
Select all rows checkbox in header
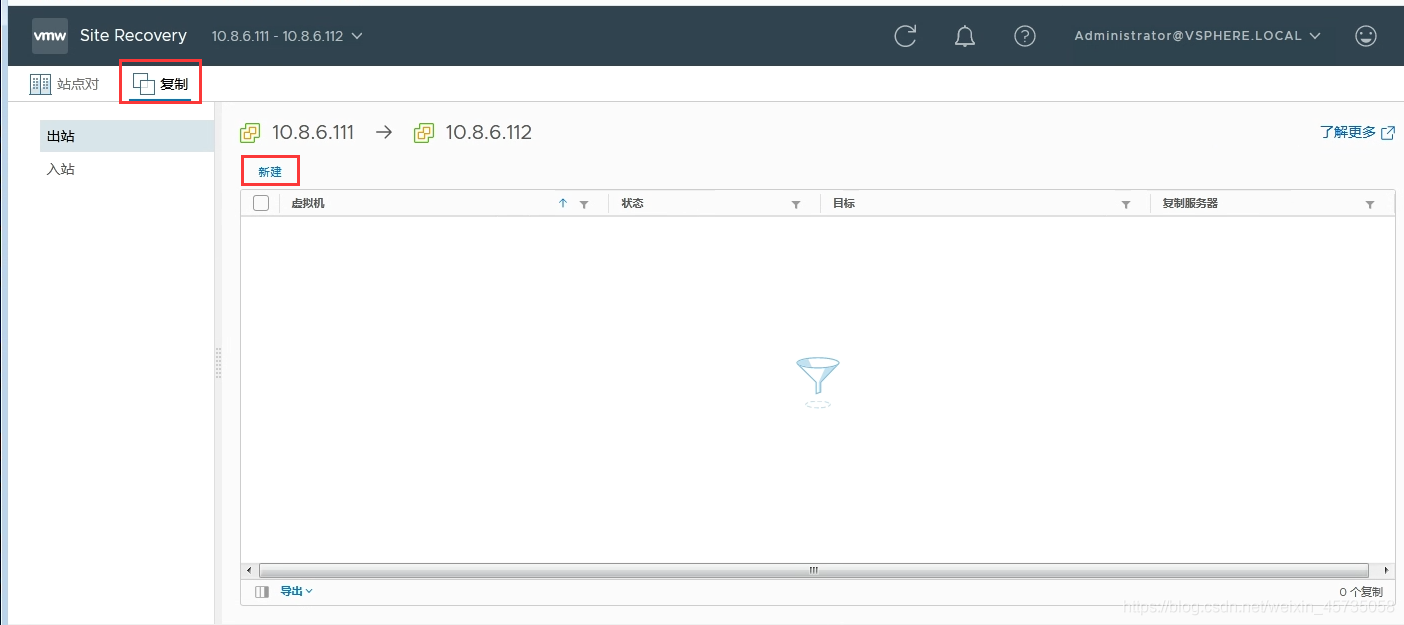[261, 203]
